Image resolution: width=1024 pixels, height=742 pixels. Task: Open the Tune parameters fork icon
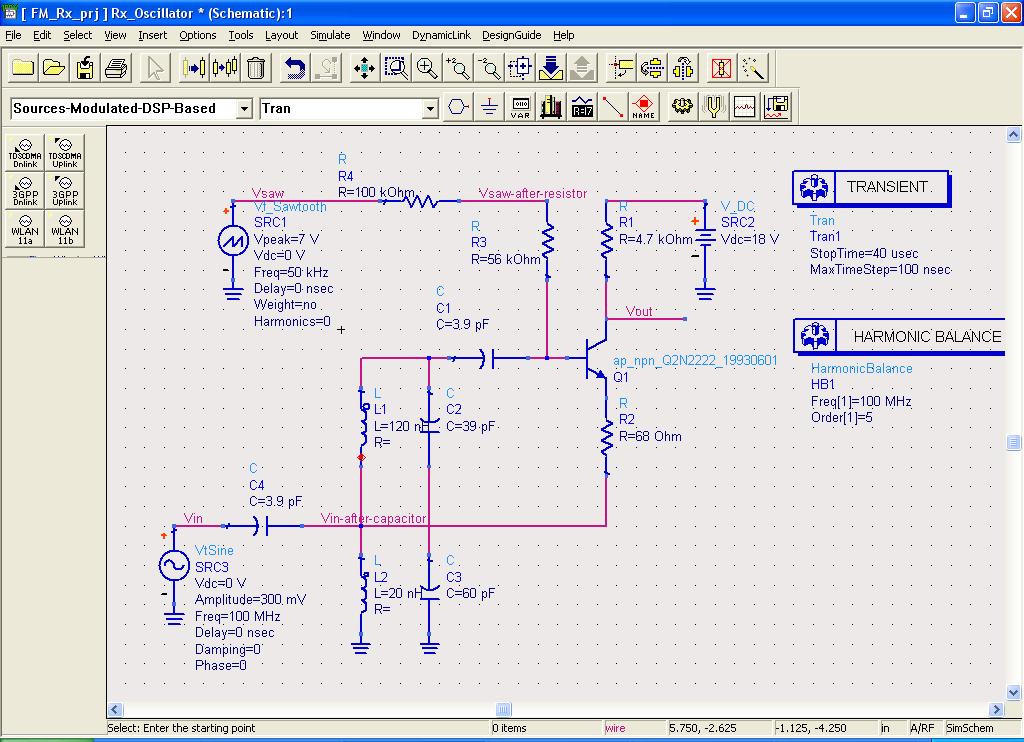coord(714,107)
